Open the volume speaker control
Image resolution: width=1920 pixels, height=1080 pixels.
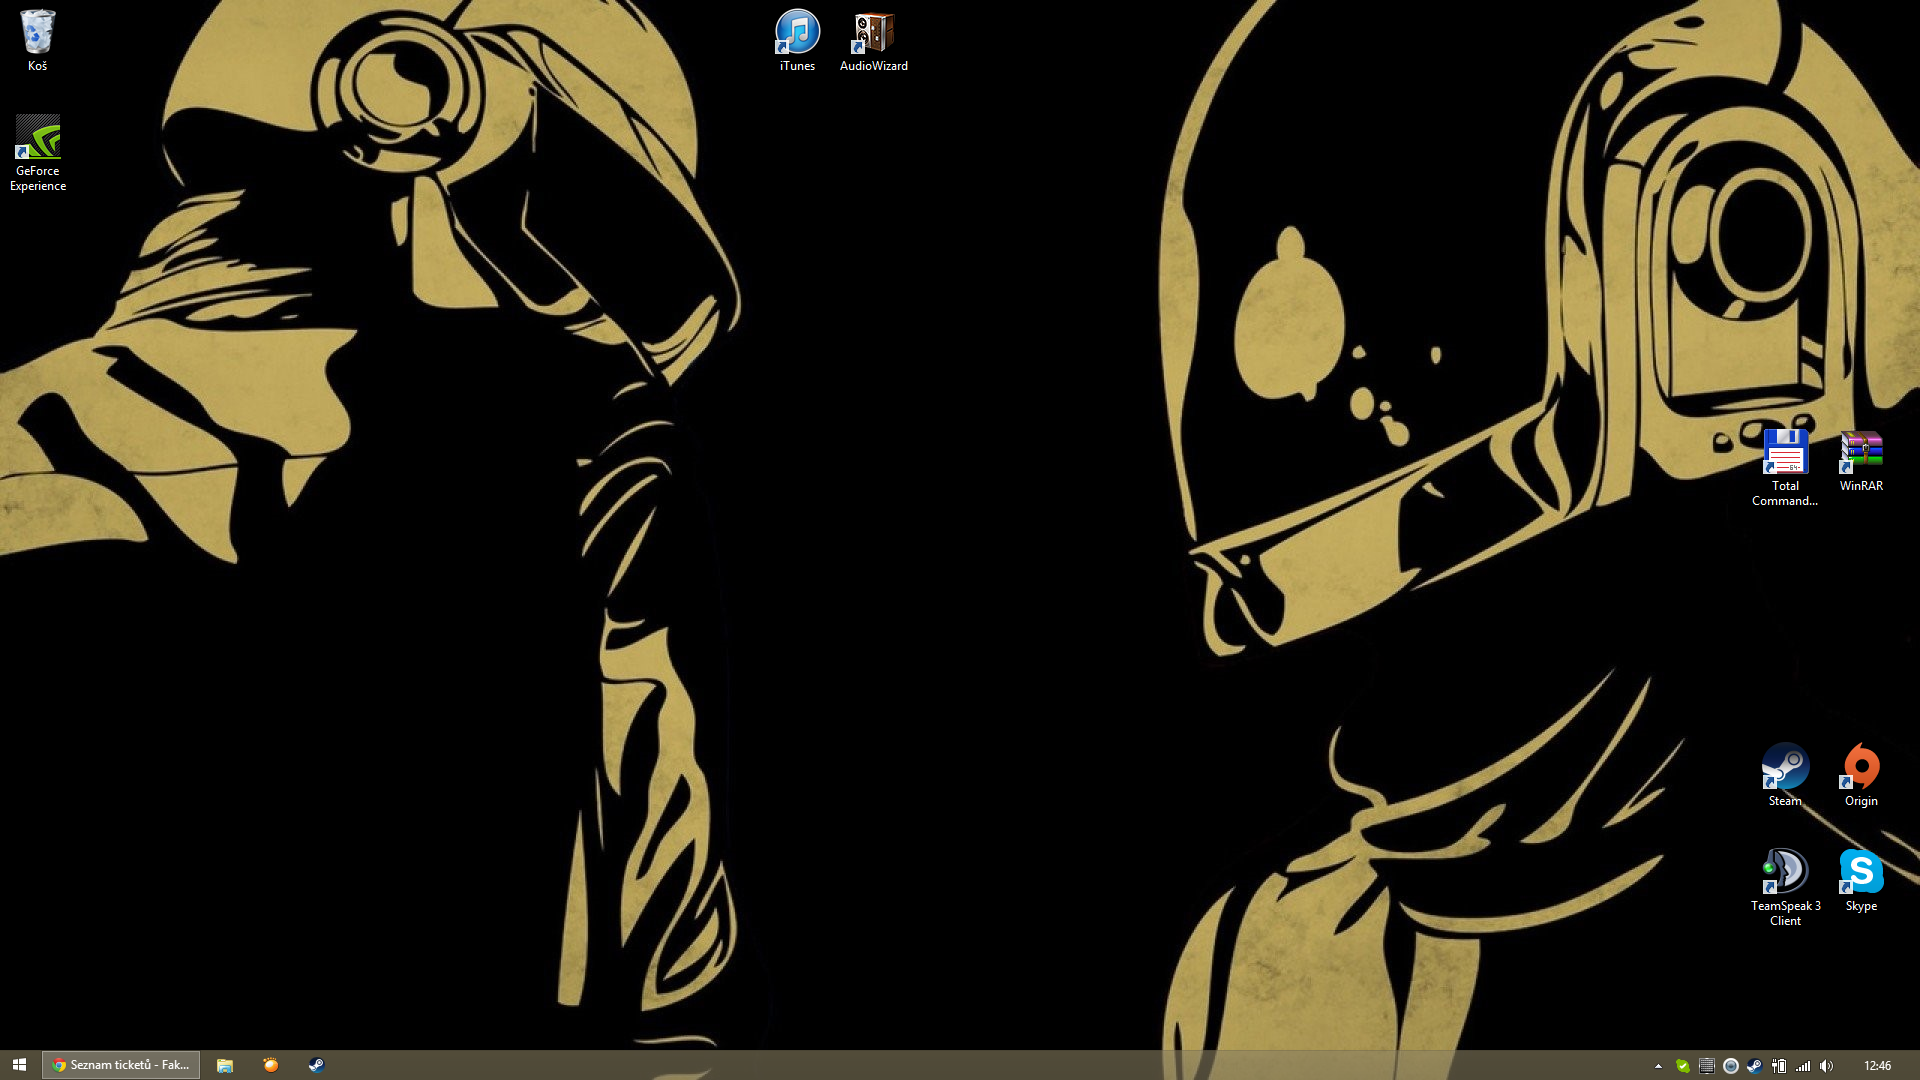(x=1827, y=1066)
